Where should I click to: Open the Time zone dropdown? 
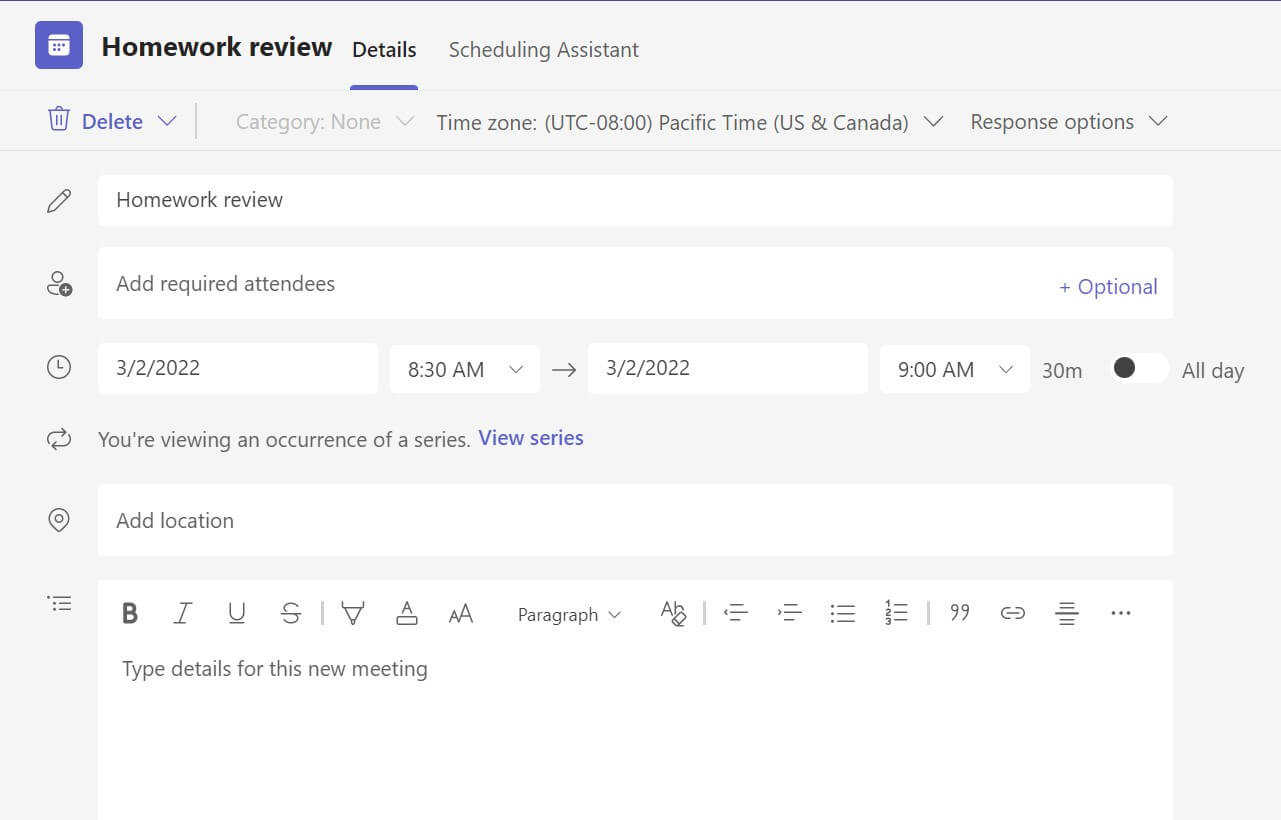click(688, 121)
